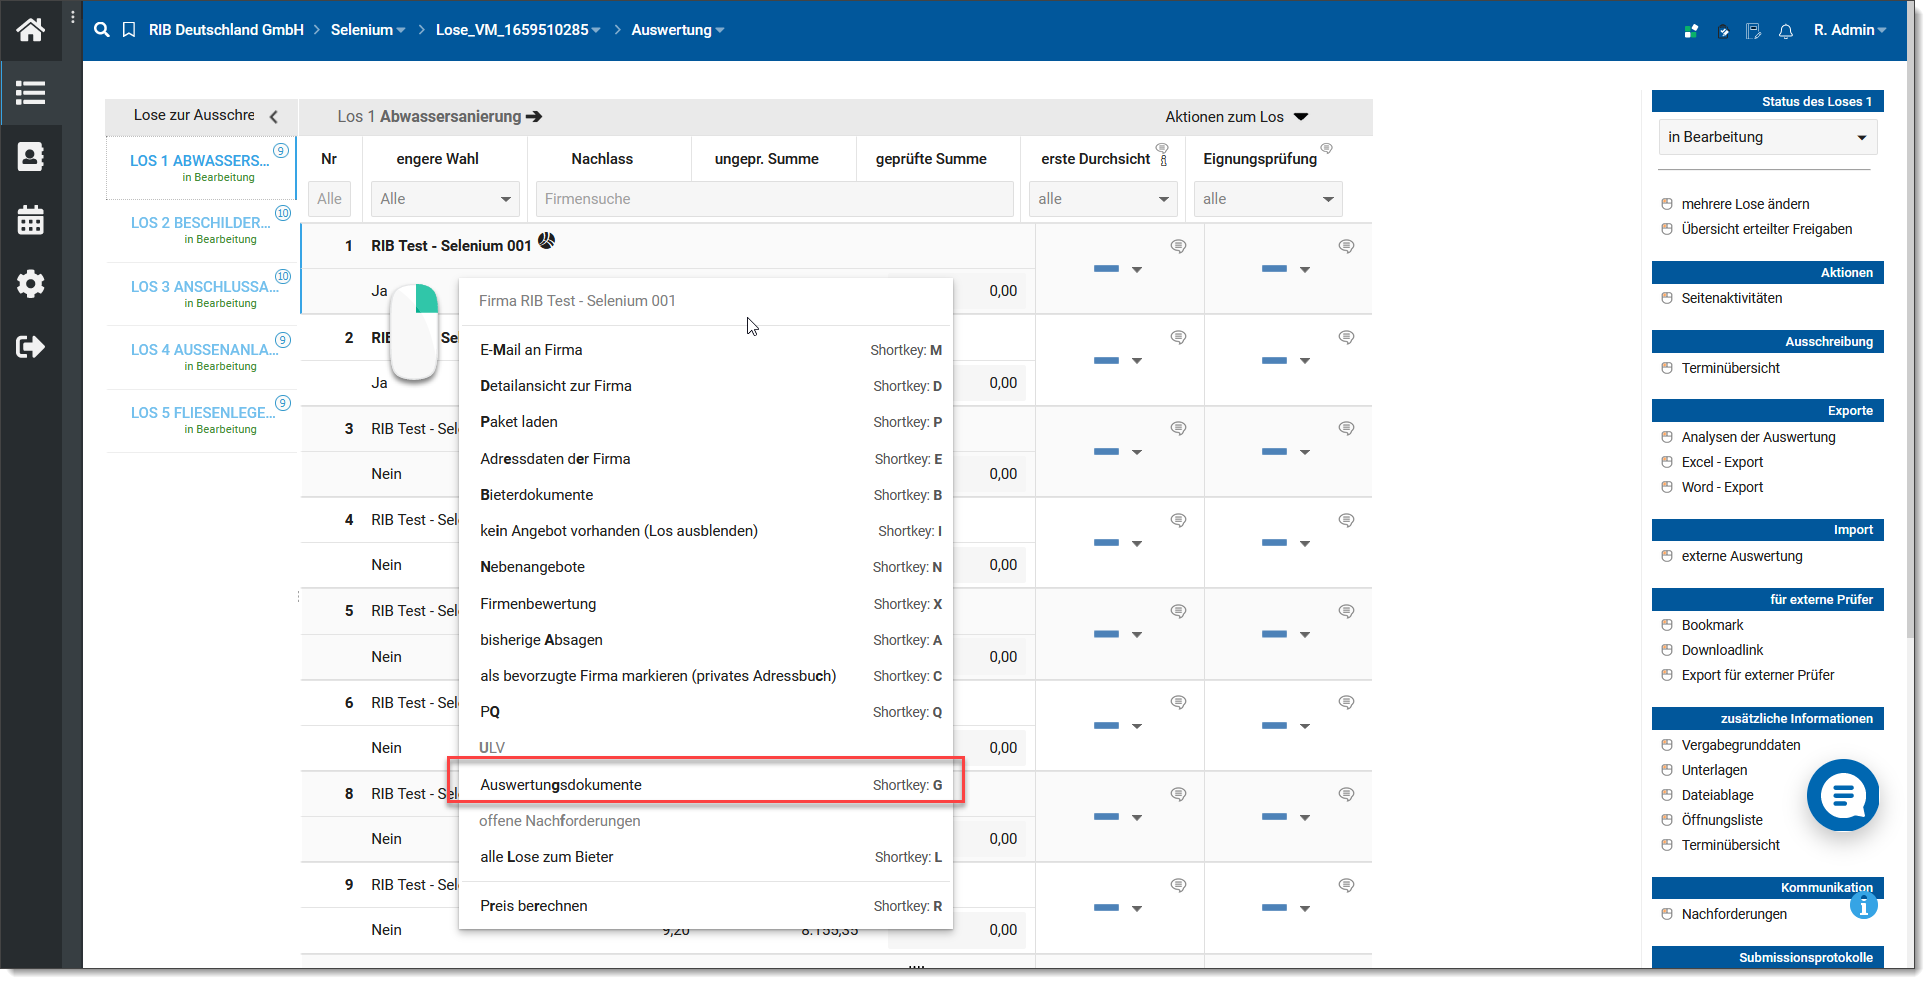Image resolution: width=1930 pixels, height=984 pixels.
Task: Click the Firmensuche search field
Action: [x=774, y=199]
